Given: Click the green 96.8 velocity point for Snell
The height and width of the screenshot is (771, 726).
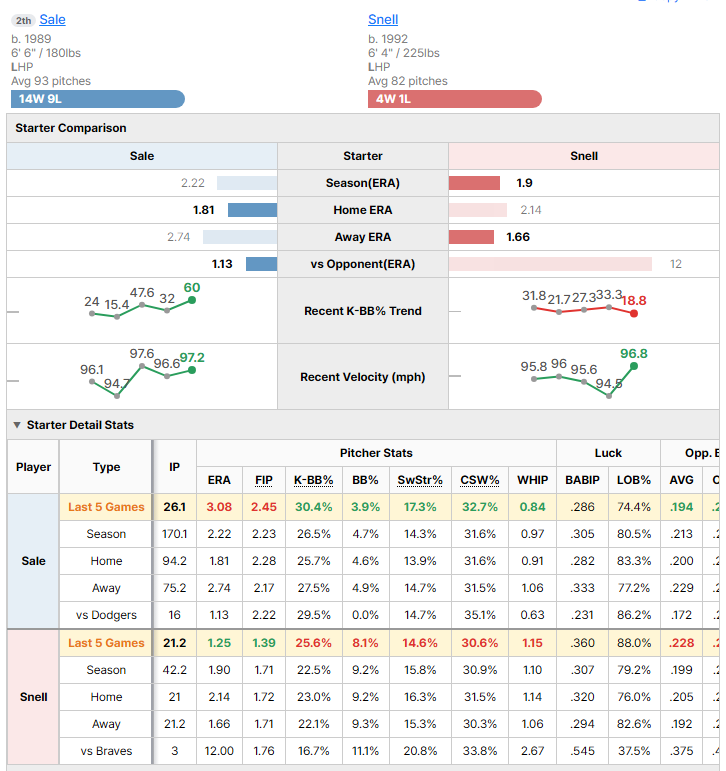Looking at the screenshot, I should point(634,366).
